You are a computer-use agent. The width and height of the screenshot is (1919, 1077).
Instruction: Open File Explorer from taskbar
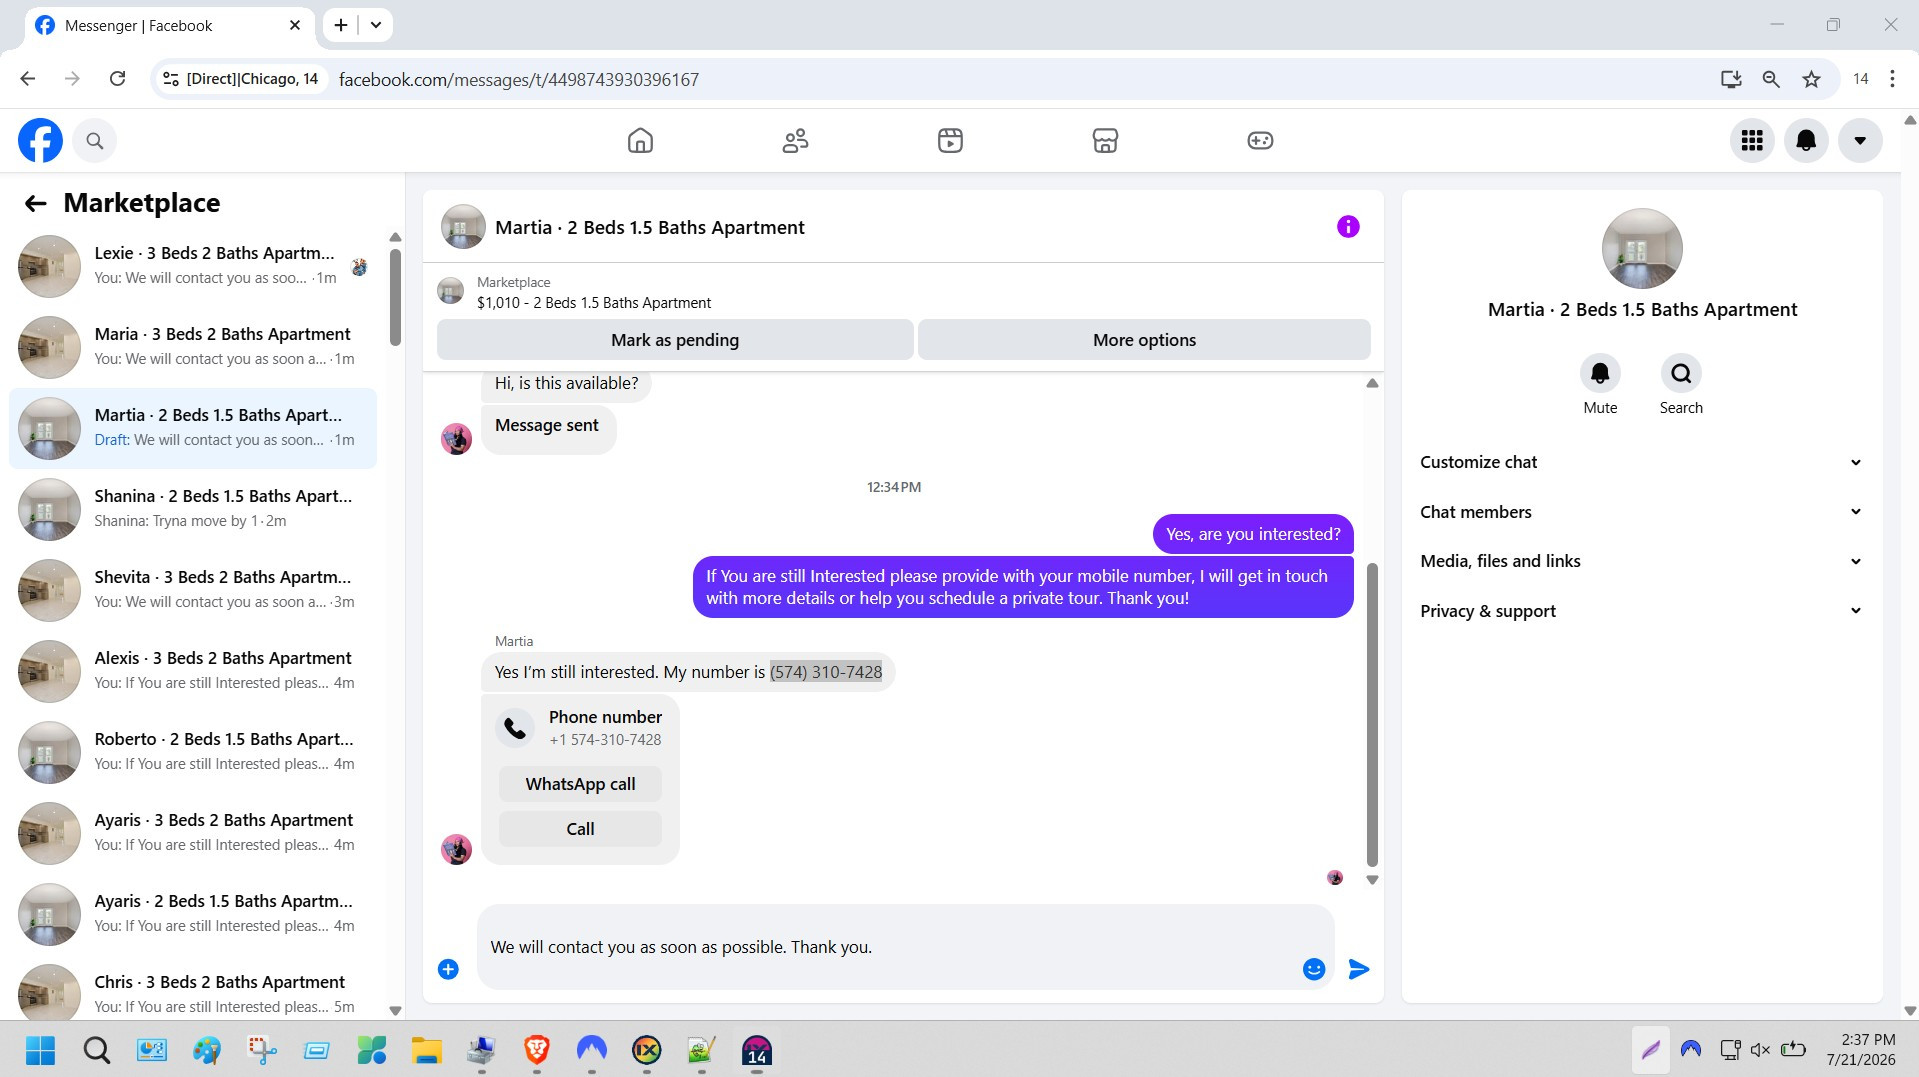pyautogui.click(x=426, y=1050)
